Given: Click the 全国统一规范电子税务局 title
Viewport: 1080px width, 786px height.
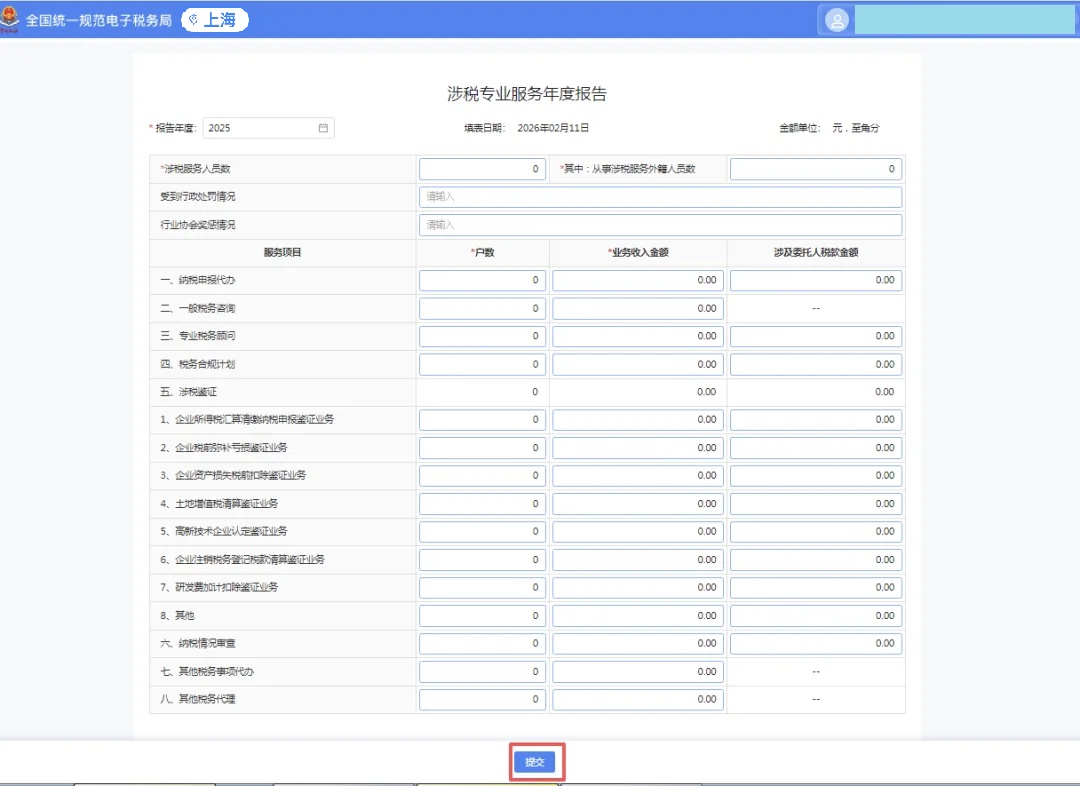Looking at the screenshot, I should tap(98, 20).
